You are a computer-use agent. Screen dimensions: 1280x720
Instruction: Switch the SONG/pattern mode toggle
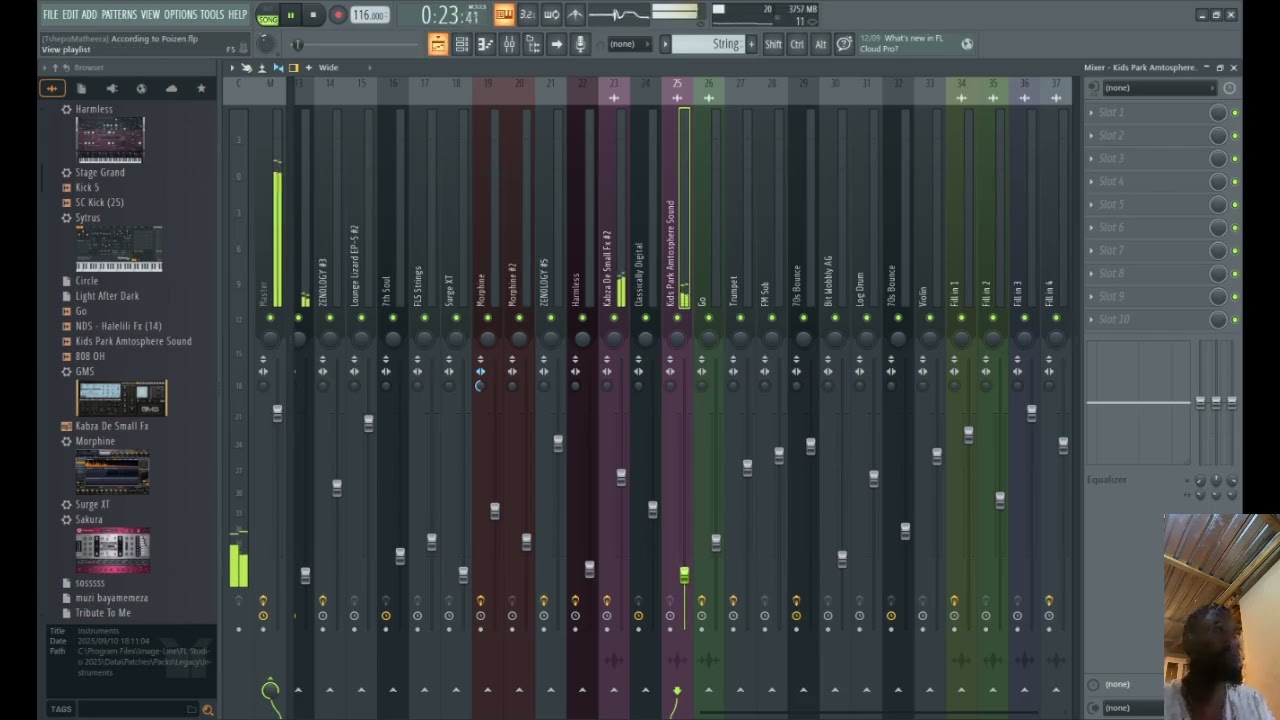tap(268, 16)
